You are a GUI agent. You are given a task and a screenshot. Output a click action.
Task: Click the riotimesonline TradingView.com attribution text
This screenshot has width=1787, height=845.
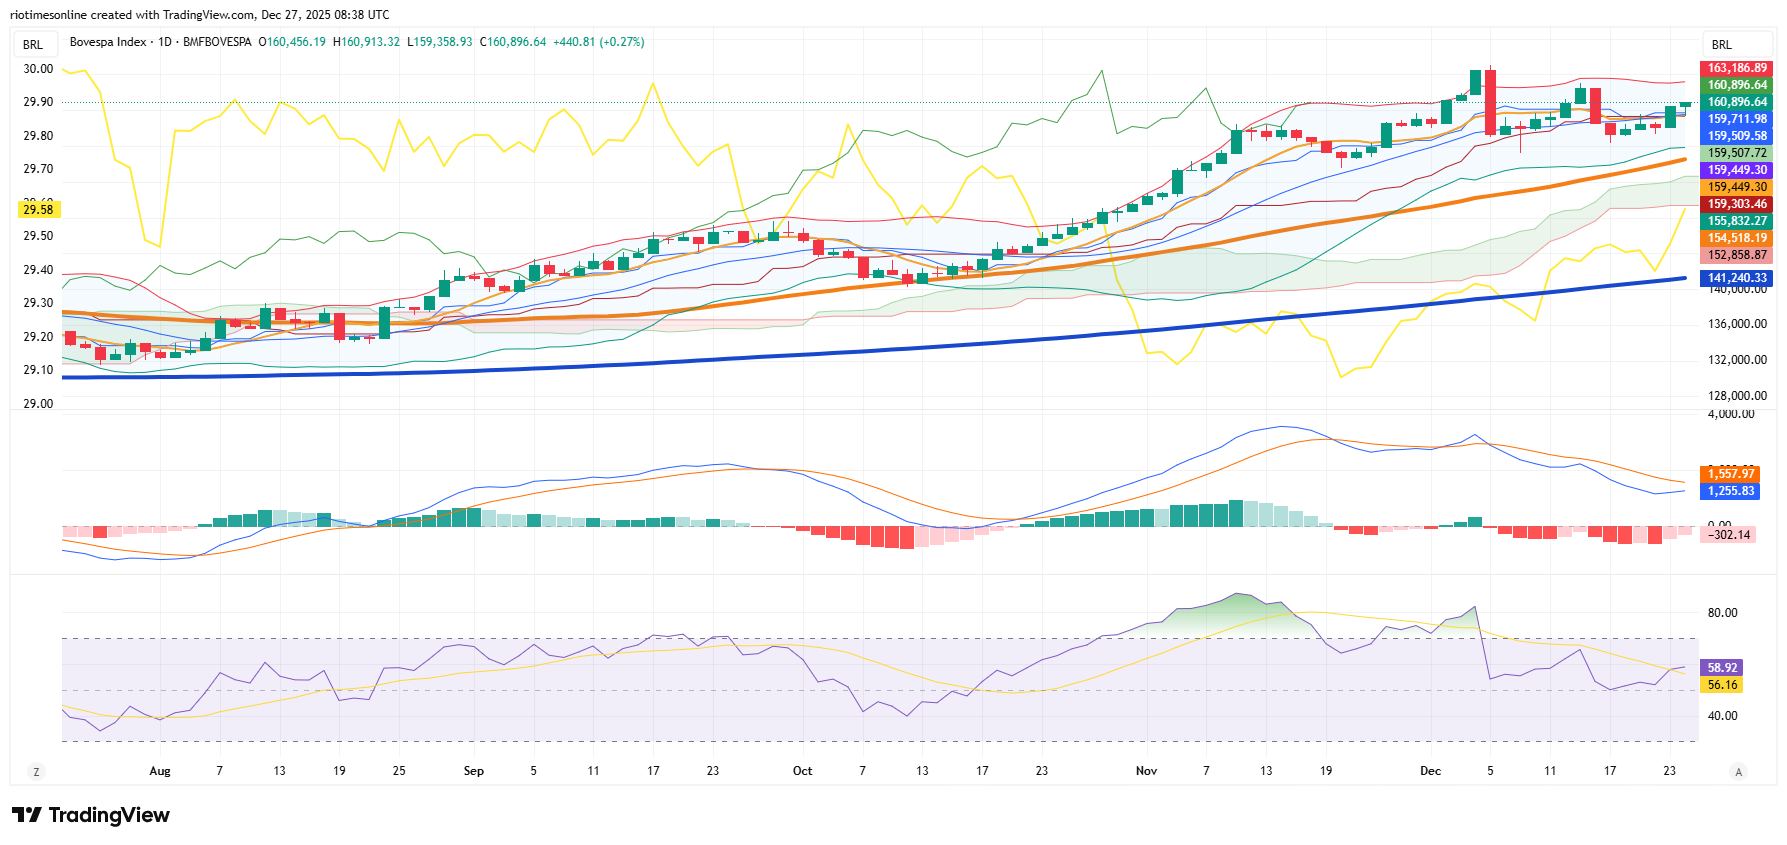[200, 15]
